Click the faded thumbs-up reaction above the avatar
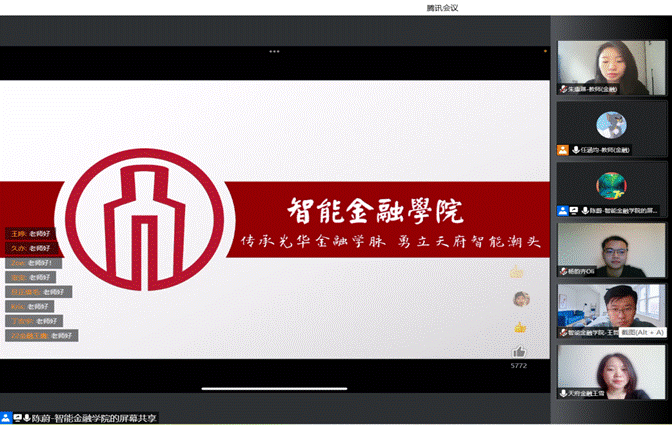The image size is (672, 425). (516, 272)
